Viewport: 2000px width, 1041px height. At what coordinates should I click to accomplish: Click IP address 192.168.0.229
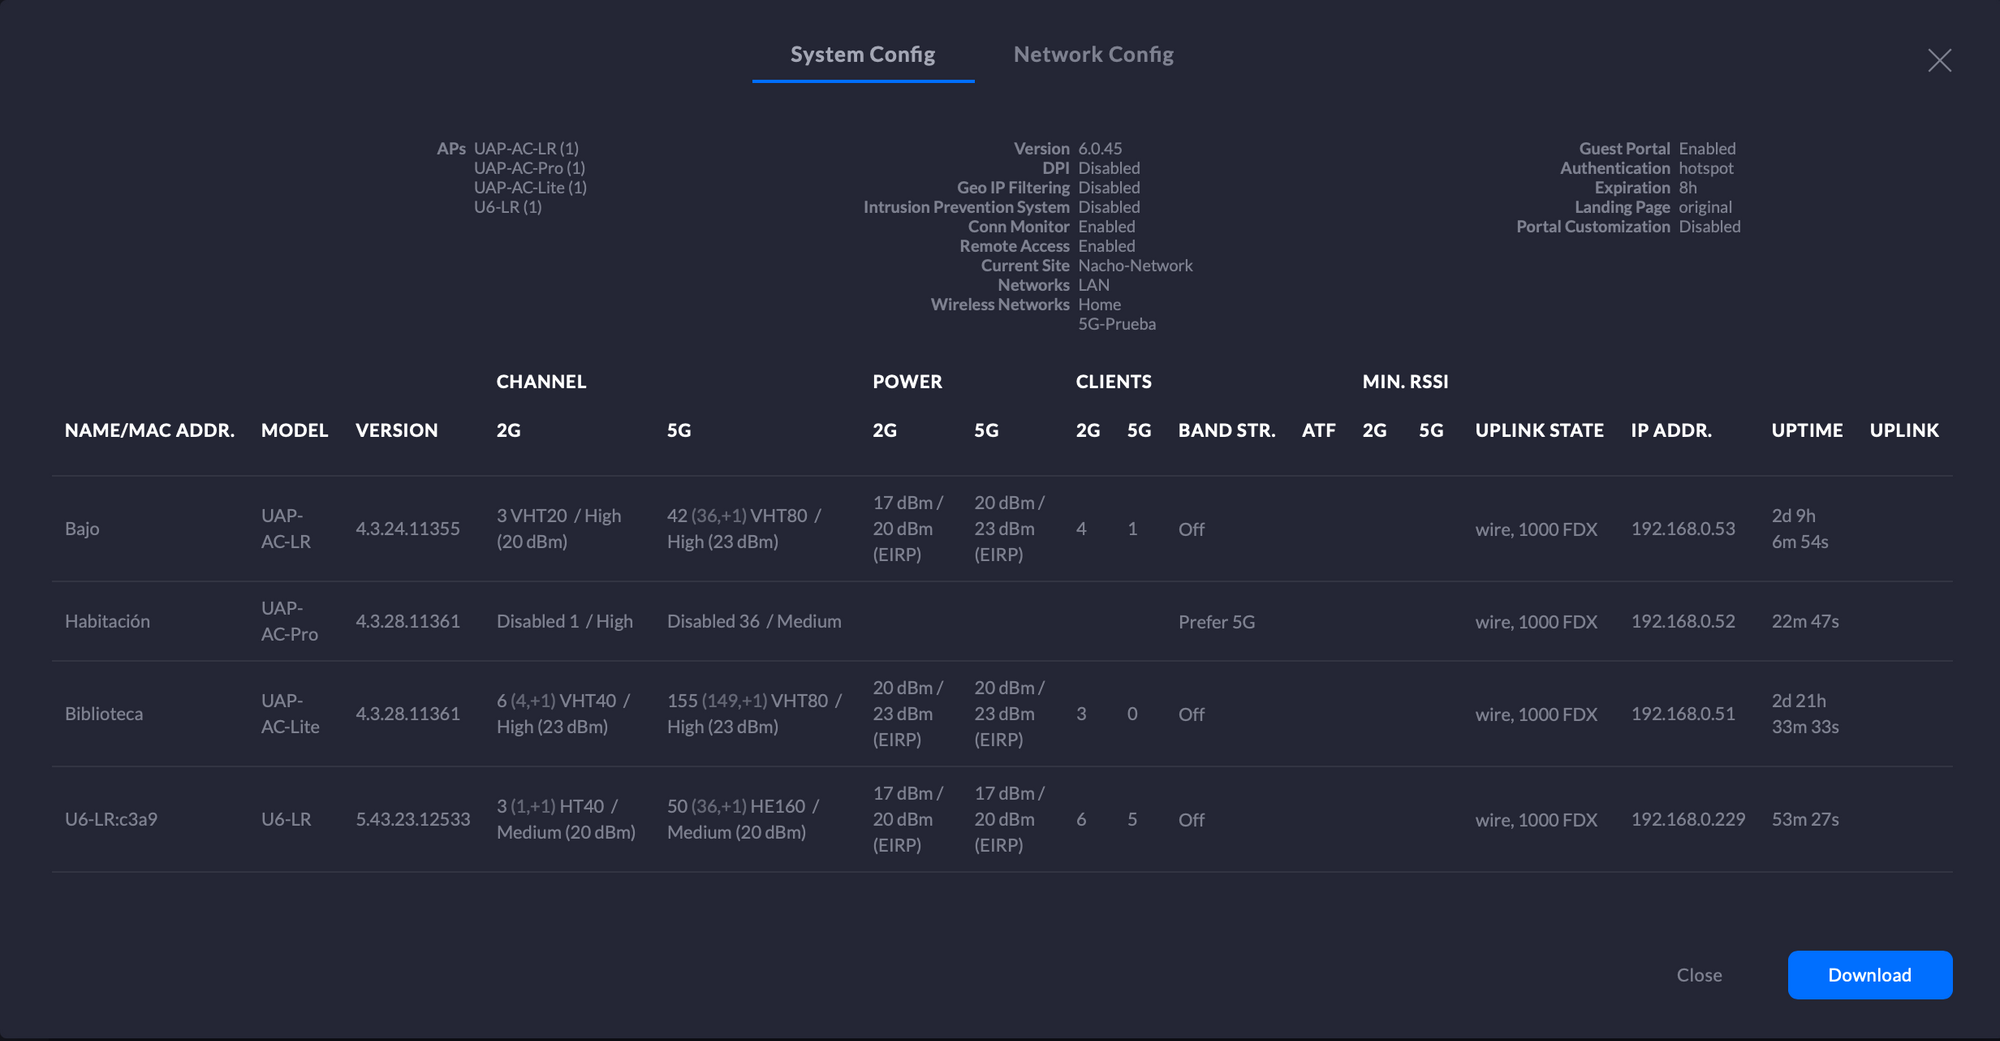1688,819
